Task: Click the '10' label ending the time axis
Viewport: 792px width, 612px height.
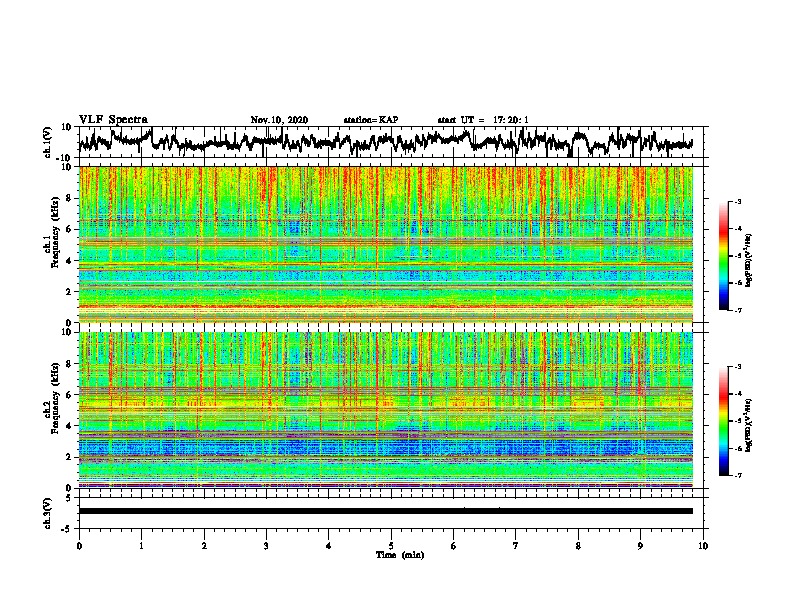Action: coord(703,546)
